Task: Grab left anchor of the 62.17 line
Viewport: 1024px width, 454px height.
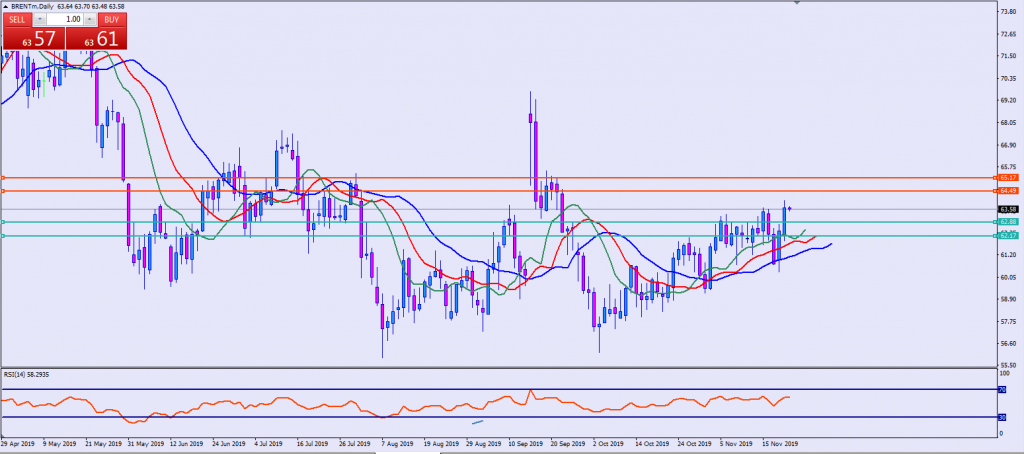Action: click(3, 236)
